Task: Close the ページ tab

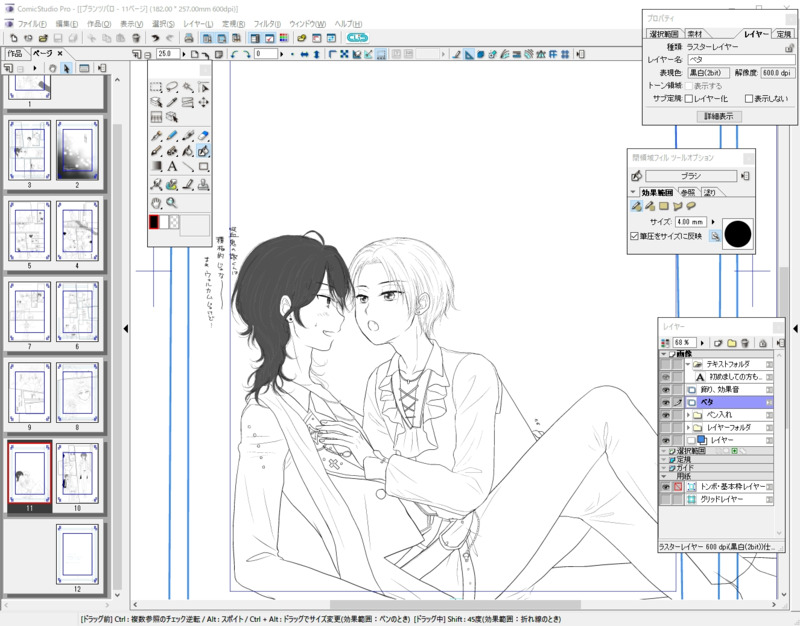Action: 60,53
